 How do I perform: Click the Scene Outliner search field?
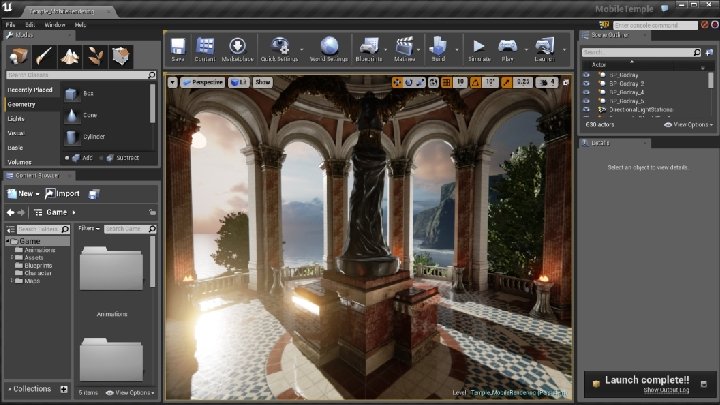click(641, 52)
